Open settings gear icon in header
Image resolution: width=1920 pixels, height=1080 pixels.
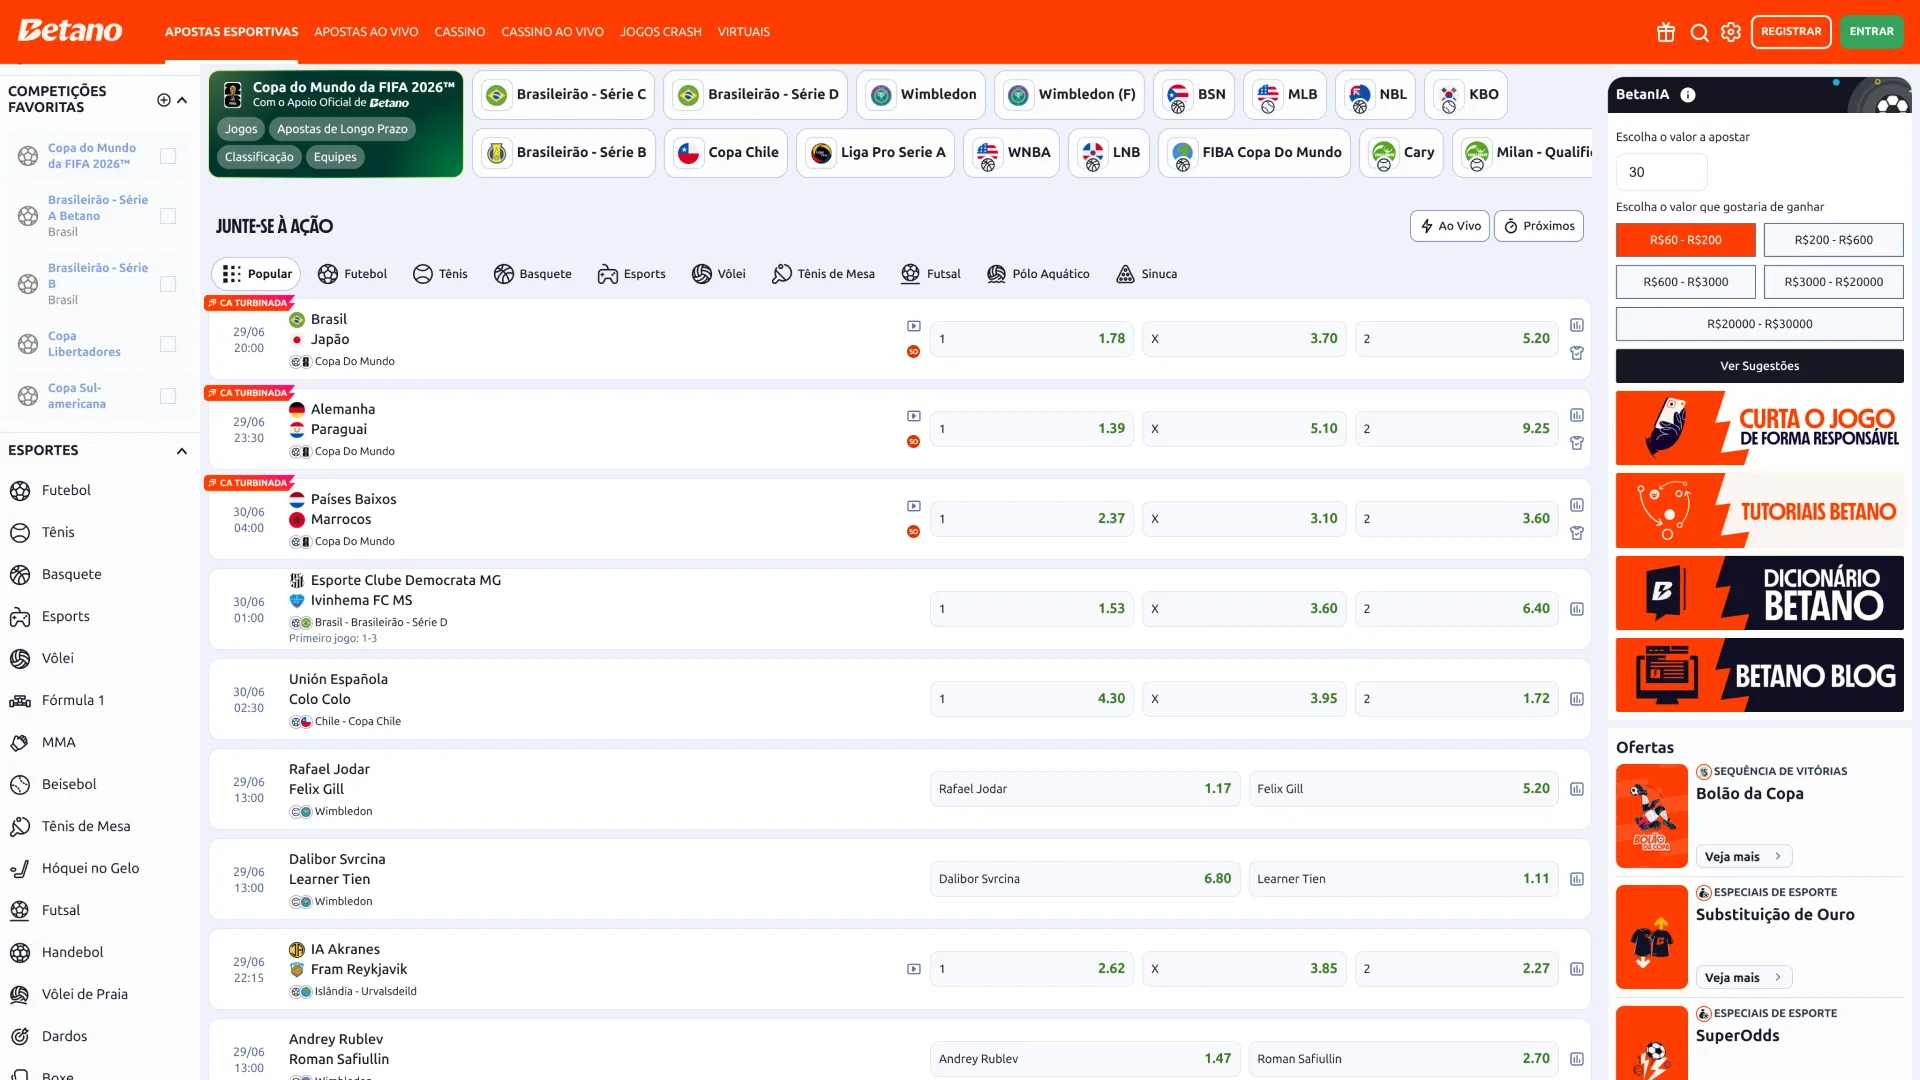coord(1731,32)
